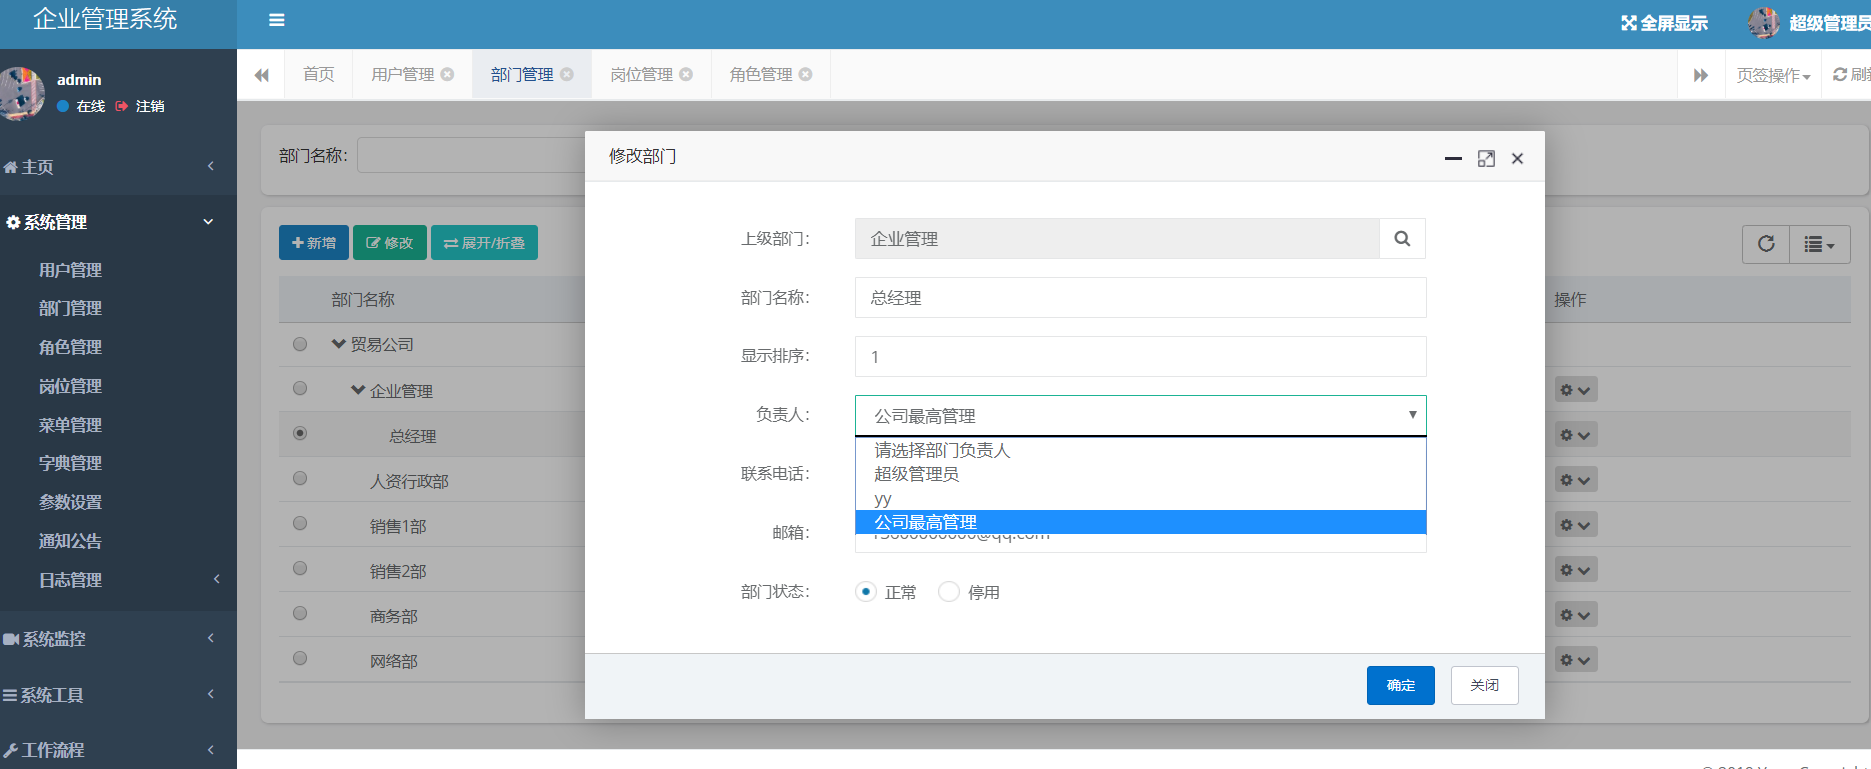Select the 销售2部 row radio button
The height and width of the screenshot is (769, 1871).
[x=300, y=568]
